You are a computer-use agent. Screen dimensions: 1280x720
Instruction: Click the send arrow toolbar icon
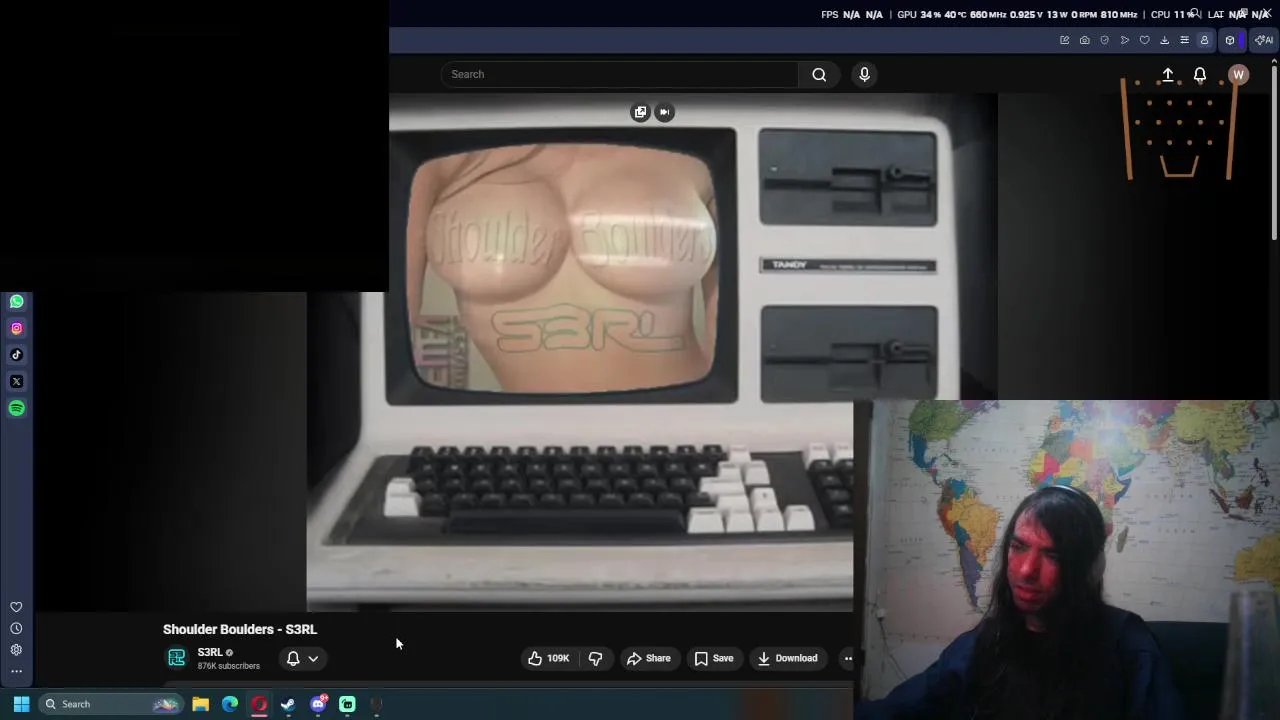coord(1124,40)
